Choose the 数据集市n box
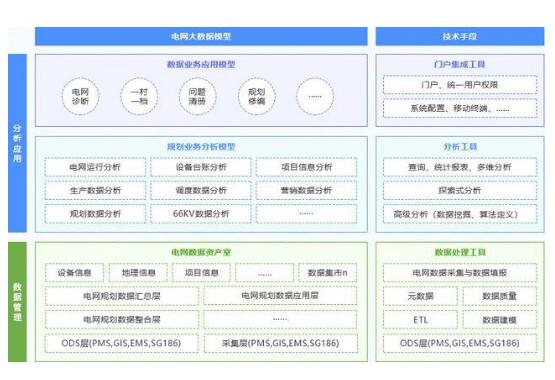 327,273
